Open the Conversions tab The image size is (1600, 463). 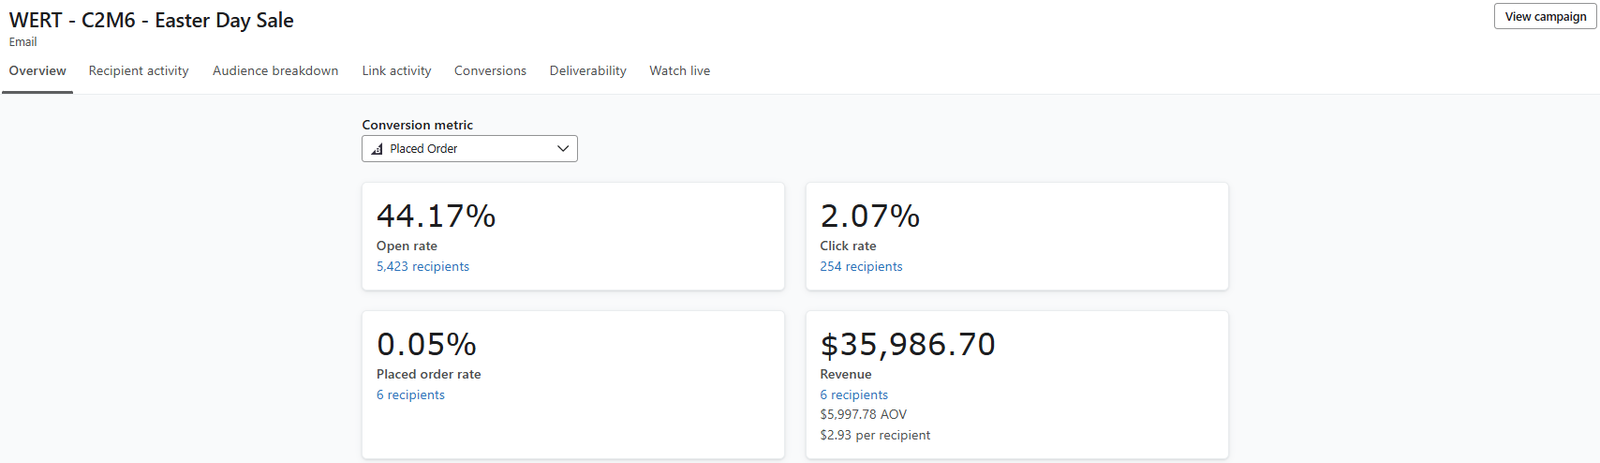(490, 71)
